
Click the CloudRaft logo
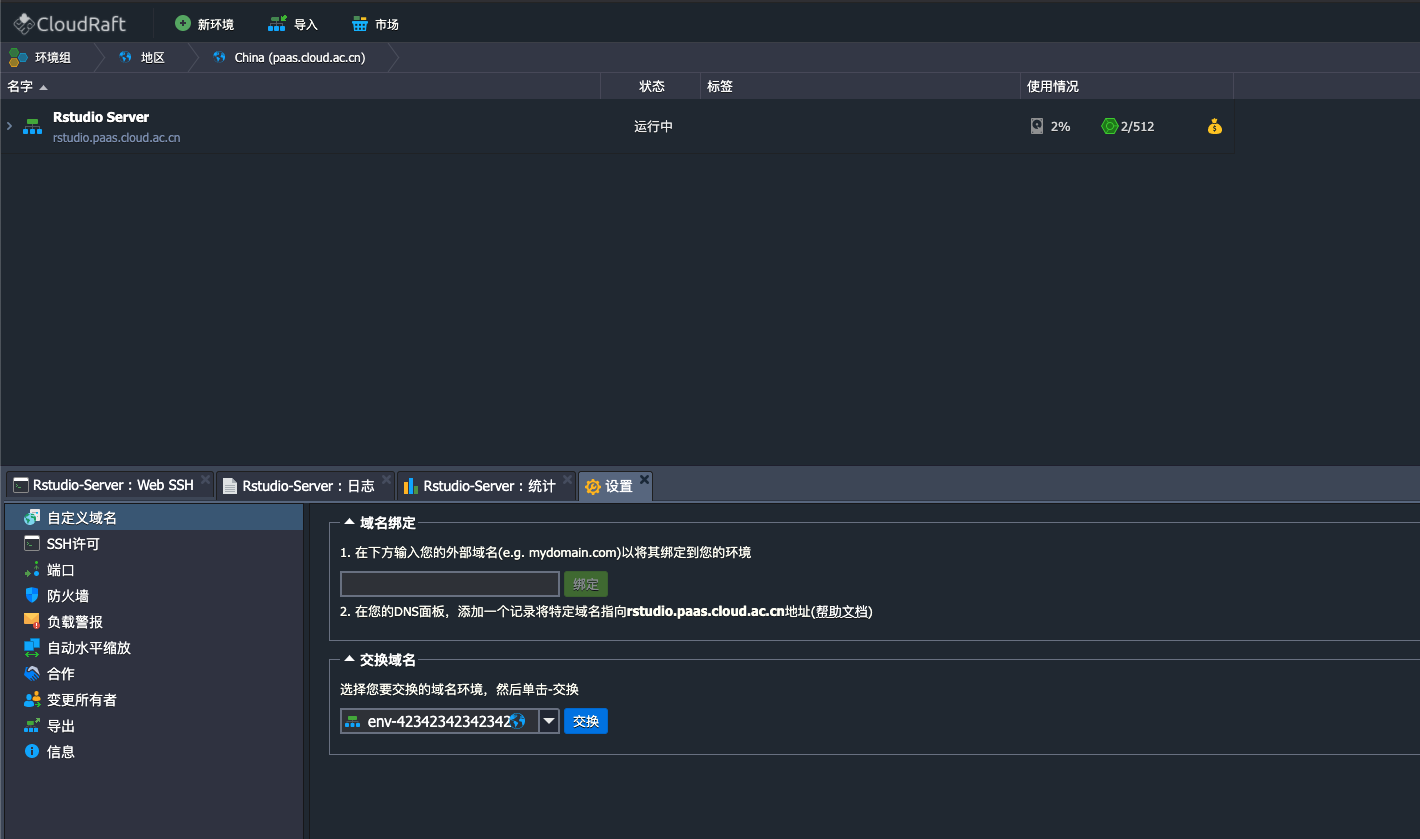pos(70,23)
